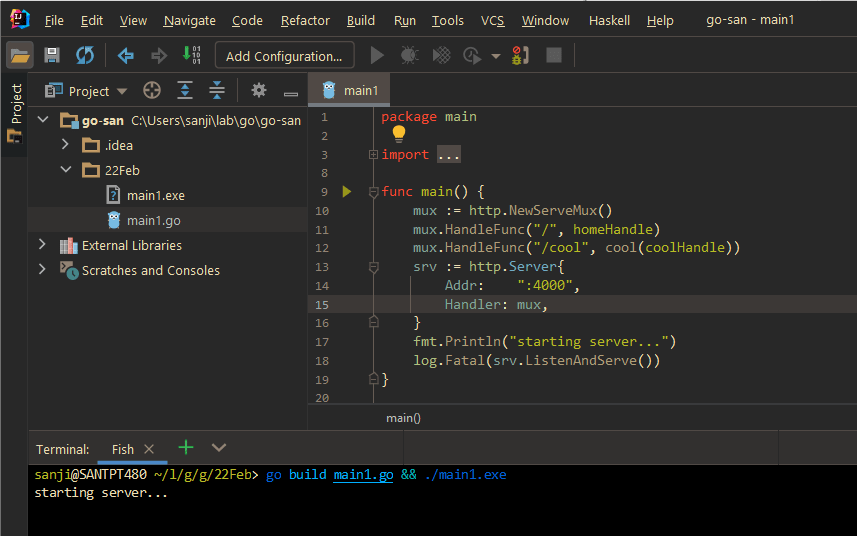Click the main1.go link in the terminal
857x536 pixels.
click(x=363, y=474)
